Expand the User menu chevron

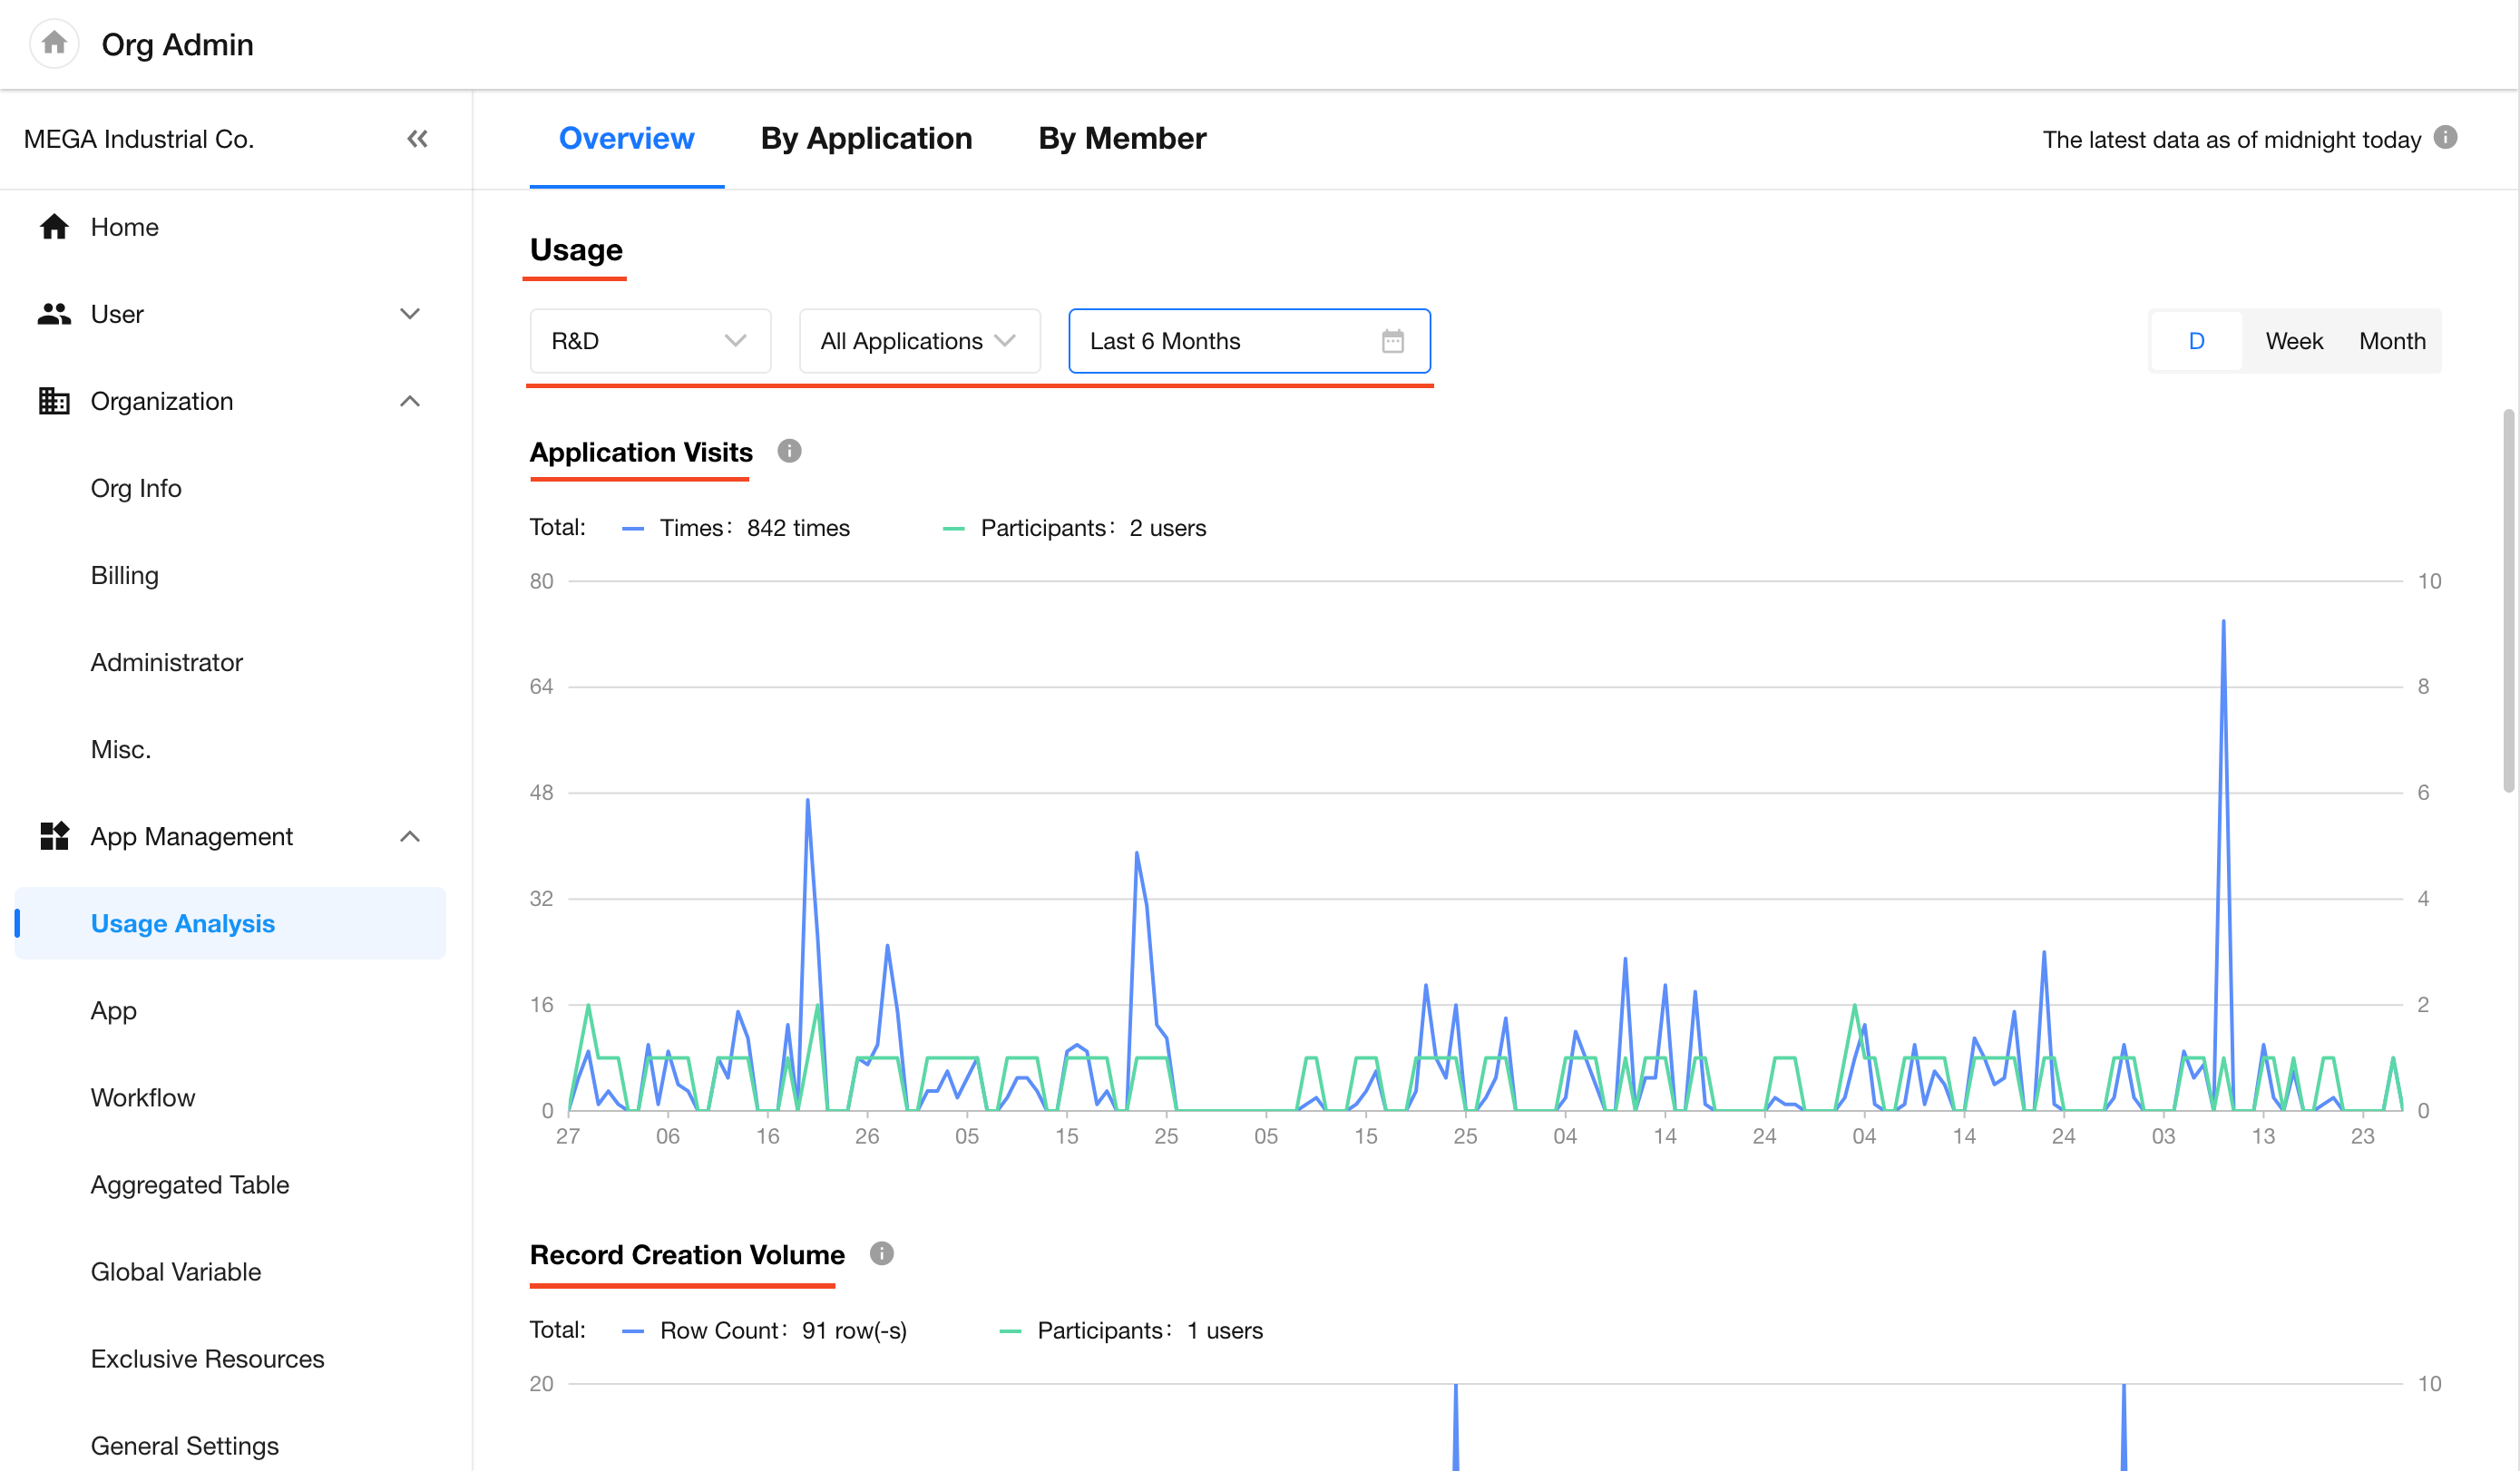click(x=409, y=314)
